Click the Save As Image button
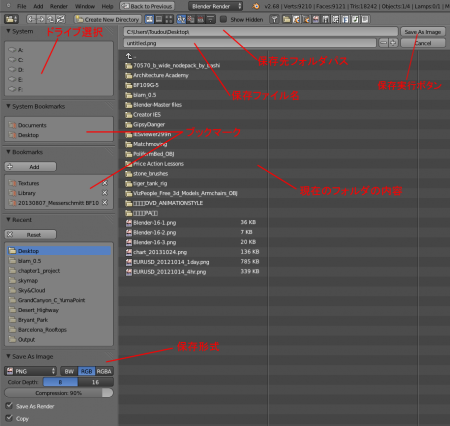Image resolution: width=450 pixels, height=426 pixels. coord(423,32)
